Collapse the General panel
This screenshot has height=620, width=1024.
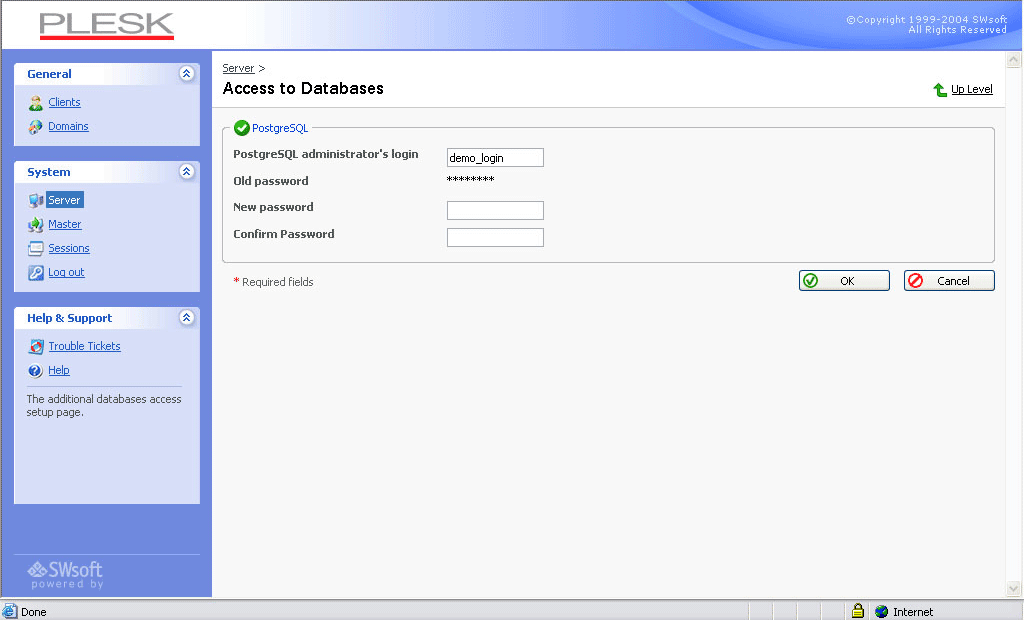coord(186,73)
